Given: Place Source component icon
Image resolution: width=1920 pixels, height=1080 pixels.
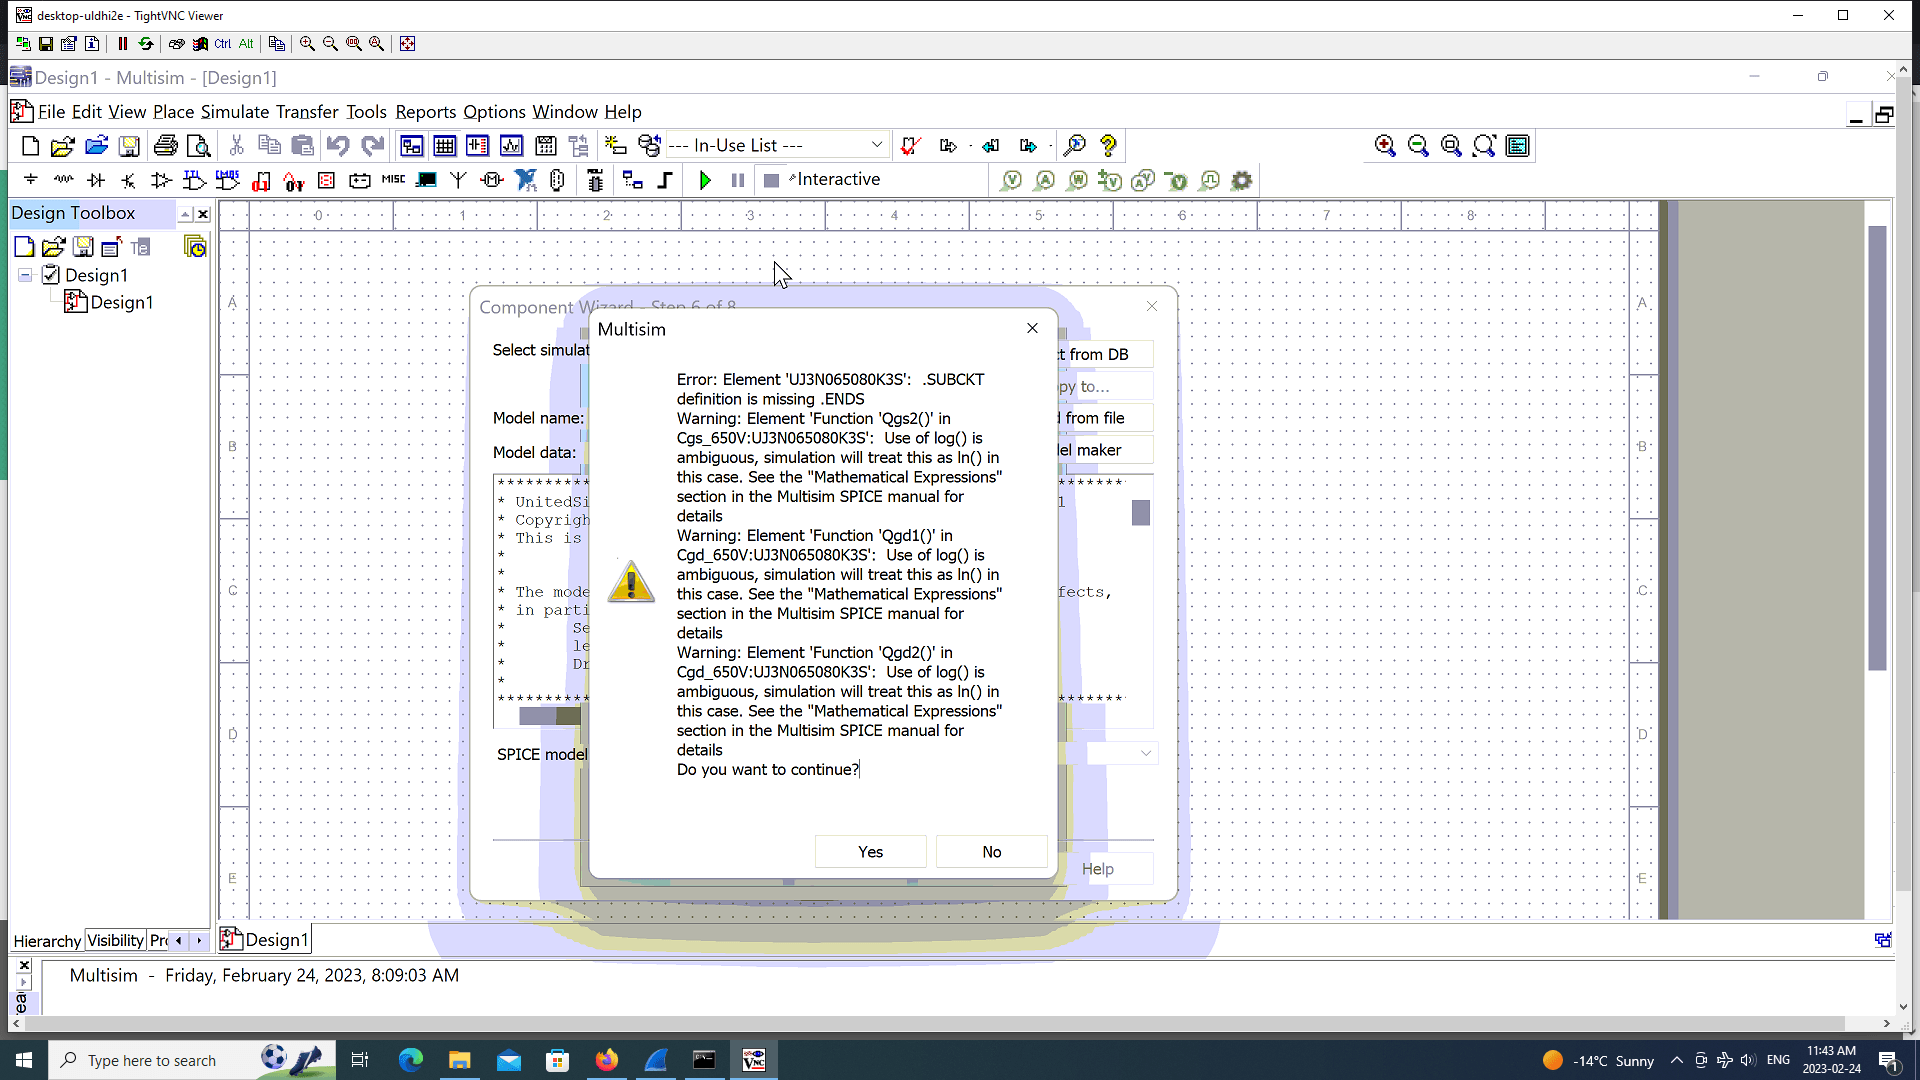Looking at the screenshot, I should [31, 180].
